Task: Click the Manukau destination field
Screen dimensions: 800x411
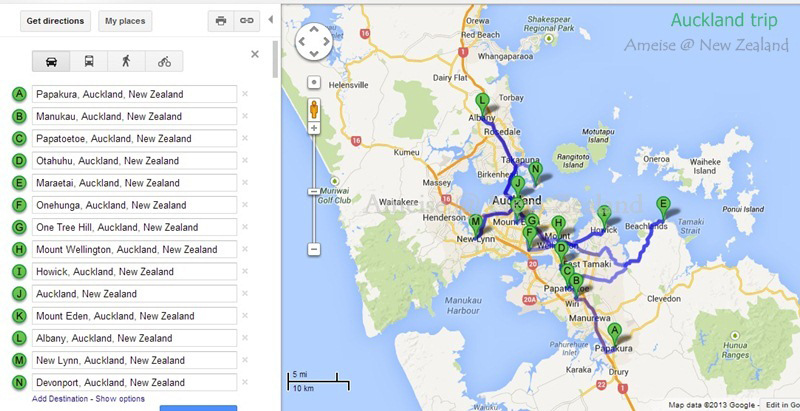Action: [x=134, y=116]
